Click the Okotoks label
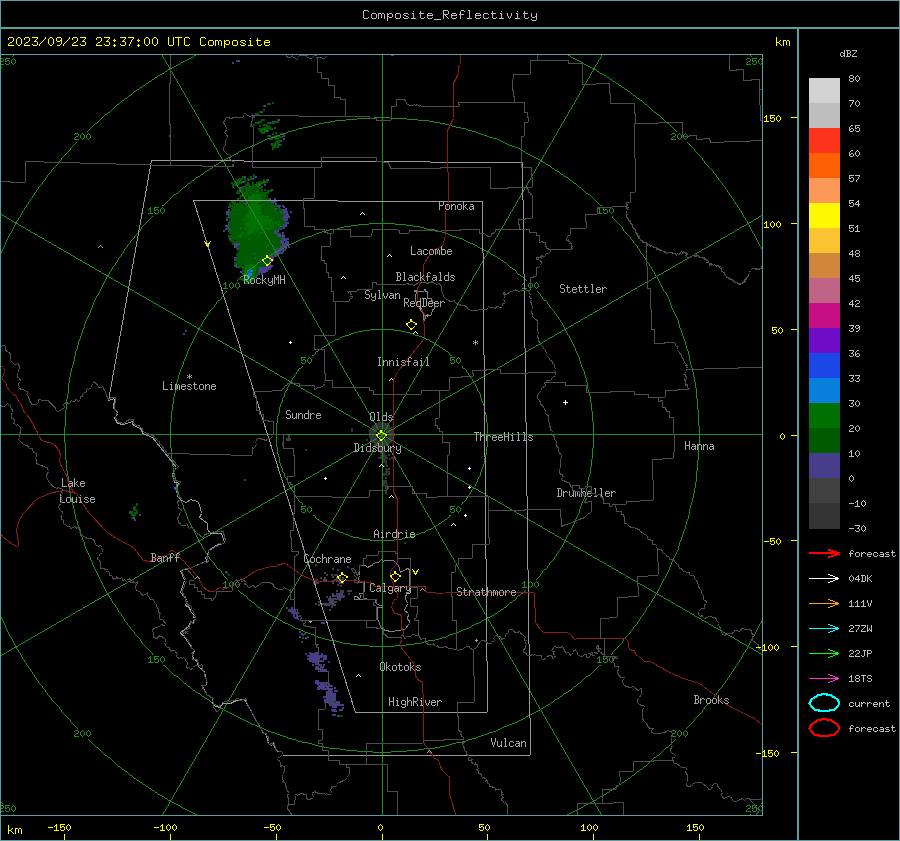Screen dimensions: 900x841 click(x=400, y=667)
